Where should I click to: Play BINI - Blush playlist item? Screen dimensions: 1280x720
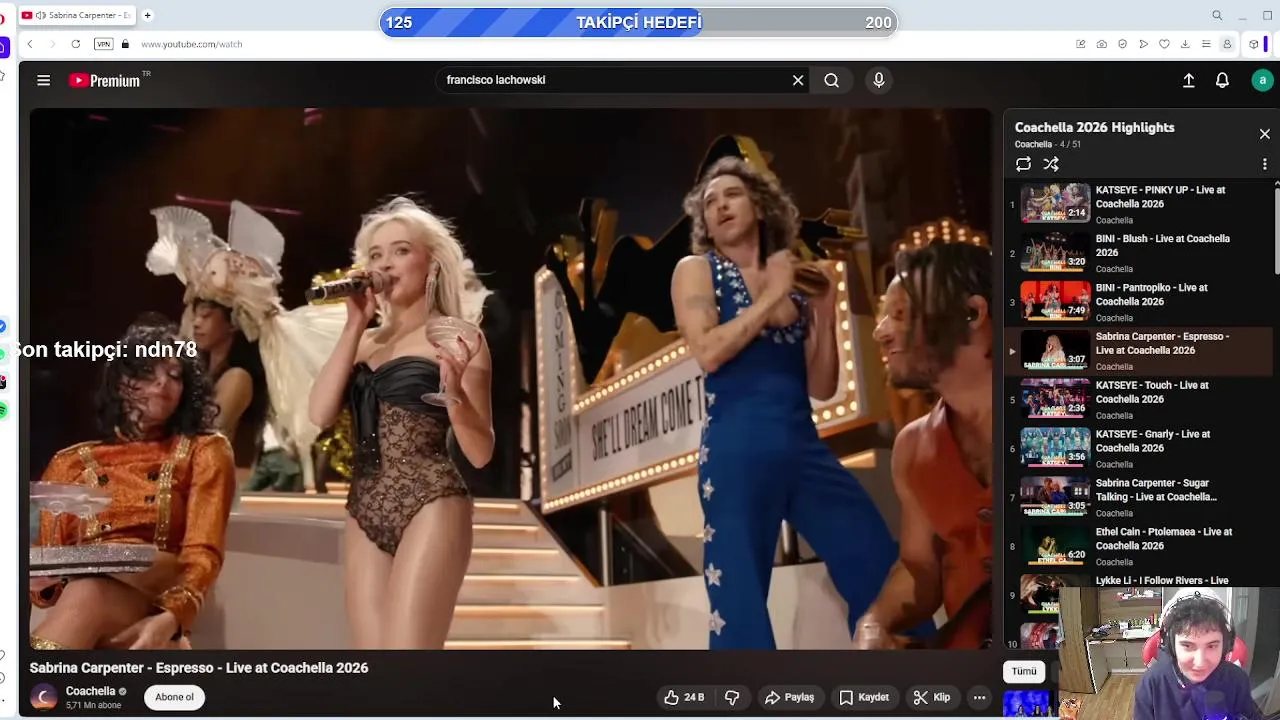tap(1140, 253)
